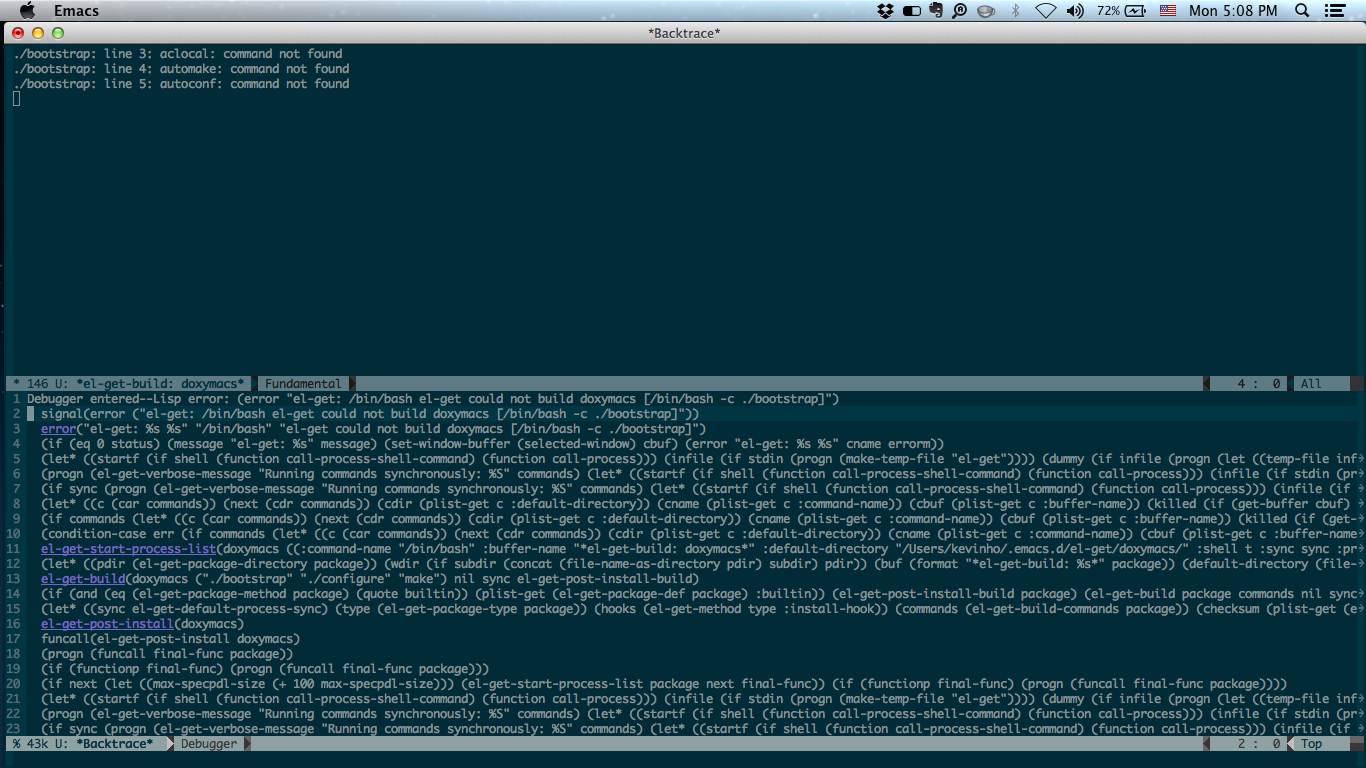Screen dimensions: 1366x768
Task: Click the coffee cup menu bar icon
Action: click(986, 11)
